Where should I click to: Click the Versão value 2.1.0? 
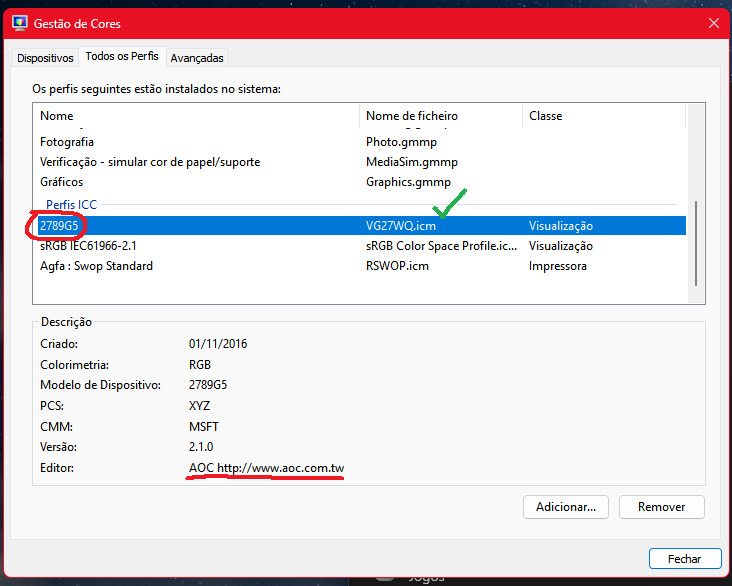(x=201, y=447)
